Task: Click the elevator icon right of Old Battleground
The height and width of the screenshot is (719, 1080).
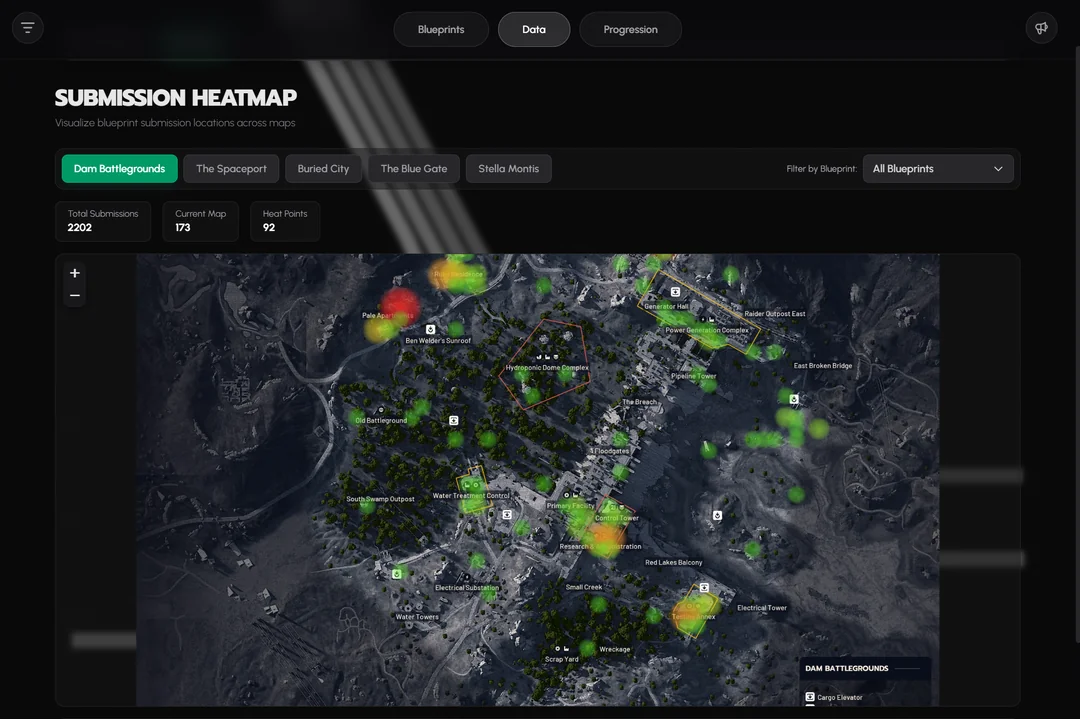Action: (454, 421)
